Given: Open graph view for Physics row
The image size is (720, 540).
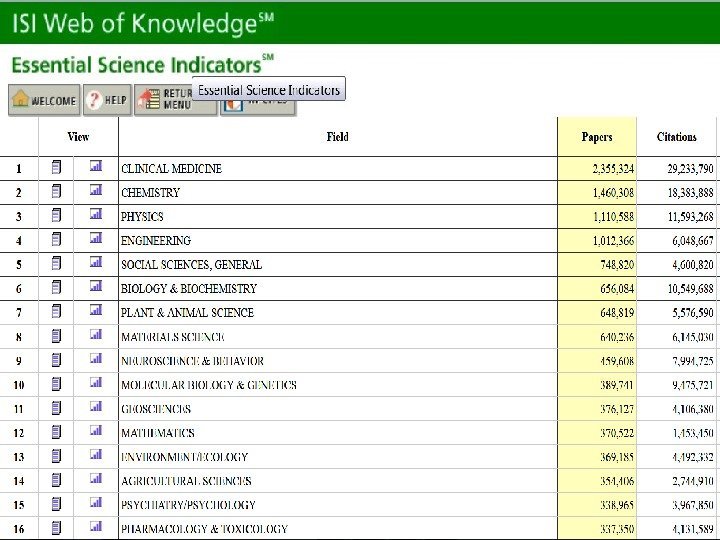Looking at the screenshot, I should point(96,214).
